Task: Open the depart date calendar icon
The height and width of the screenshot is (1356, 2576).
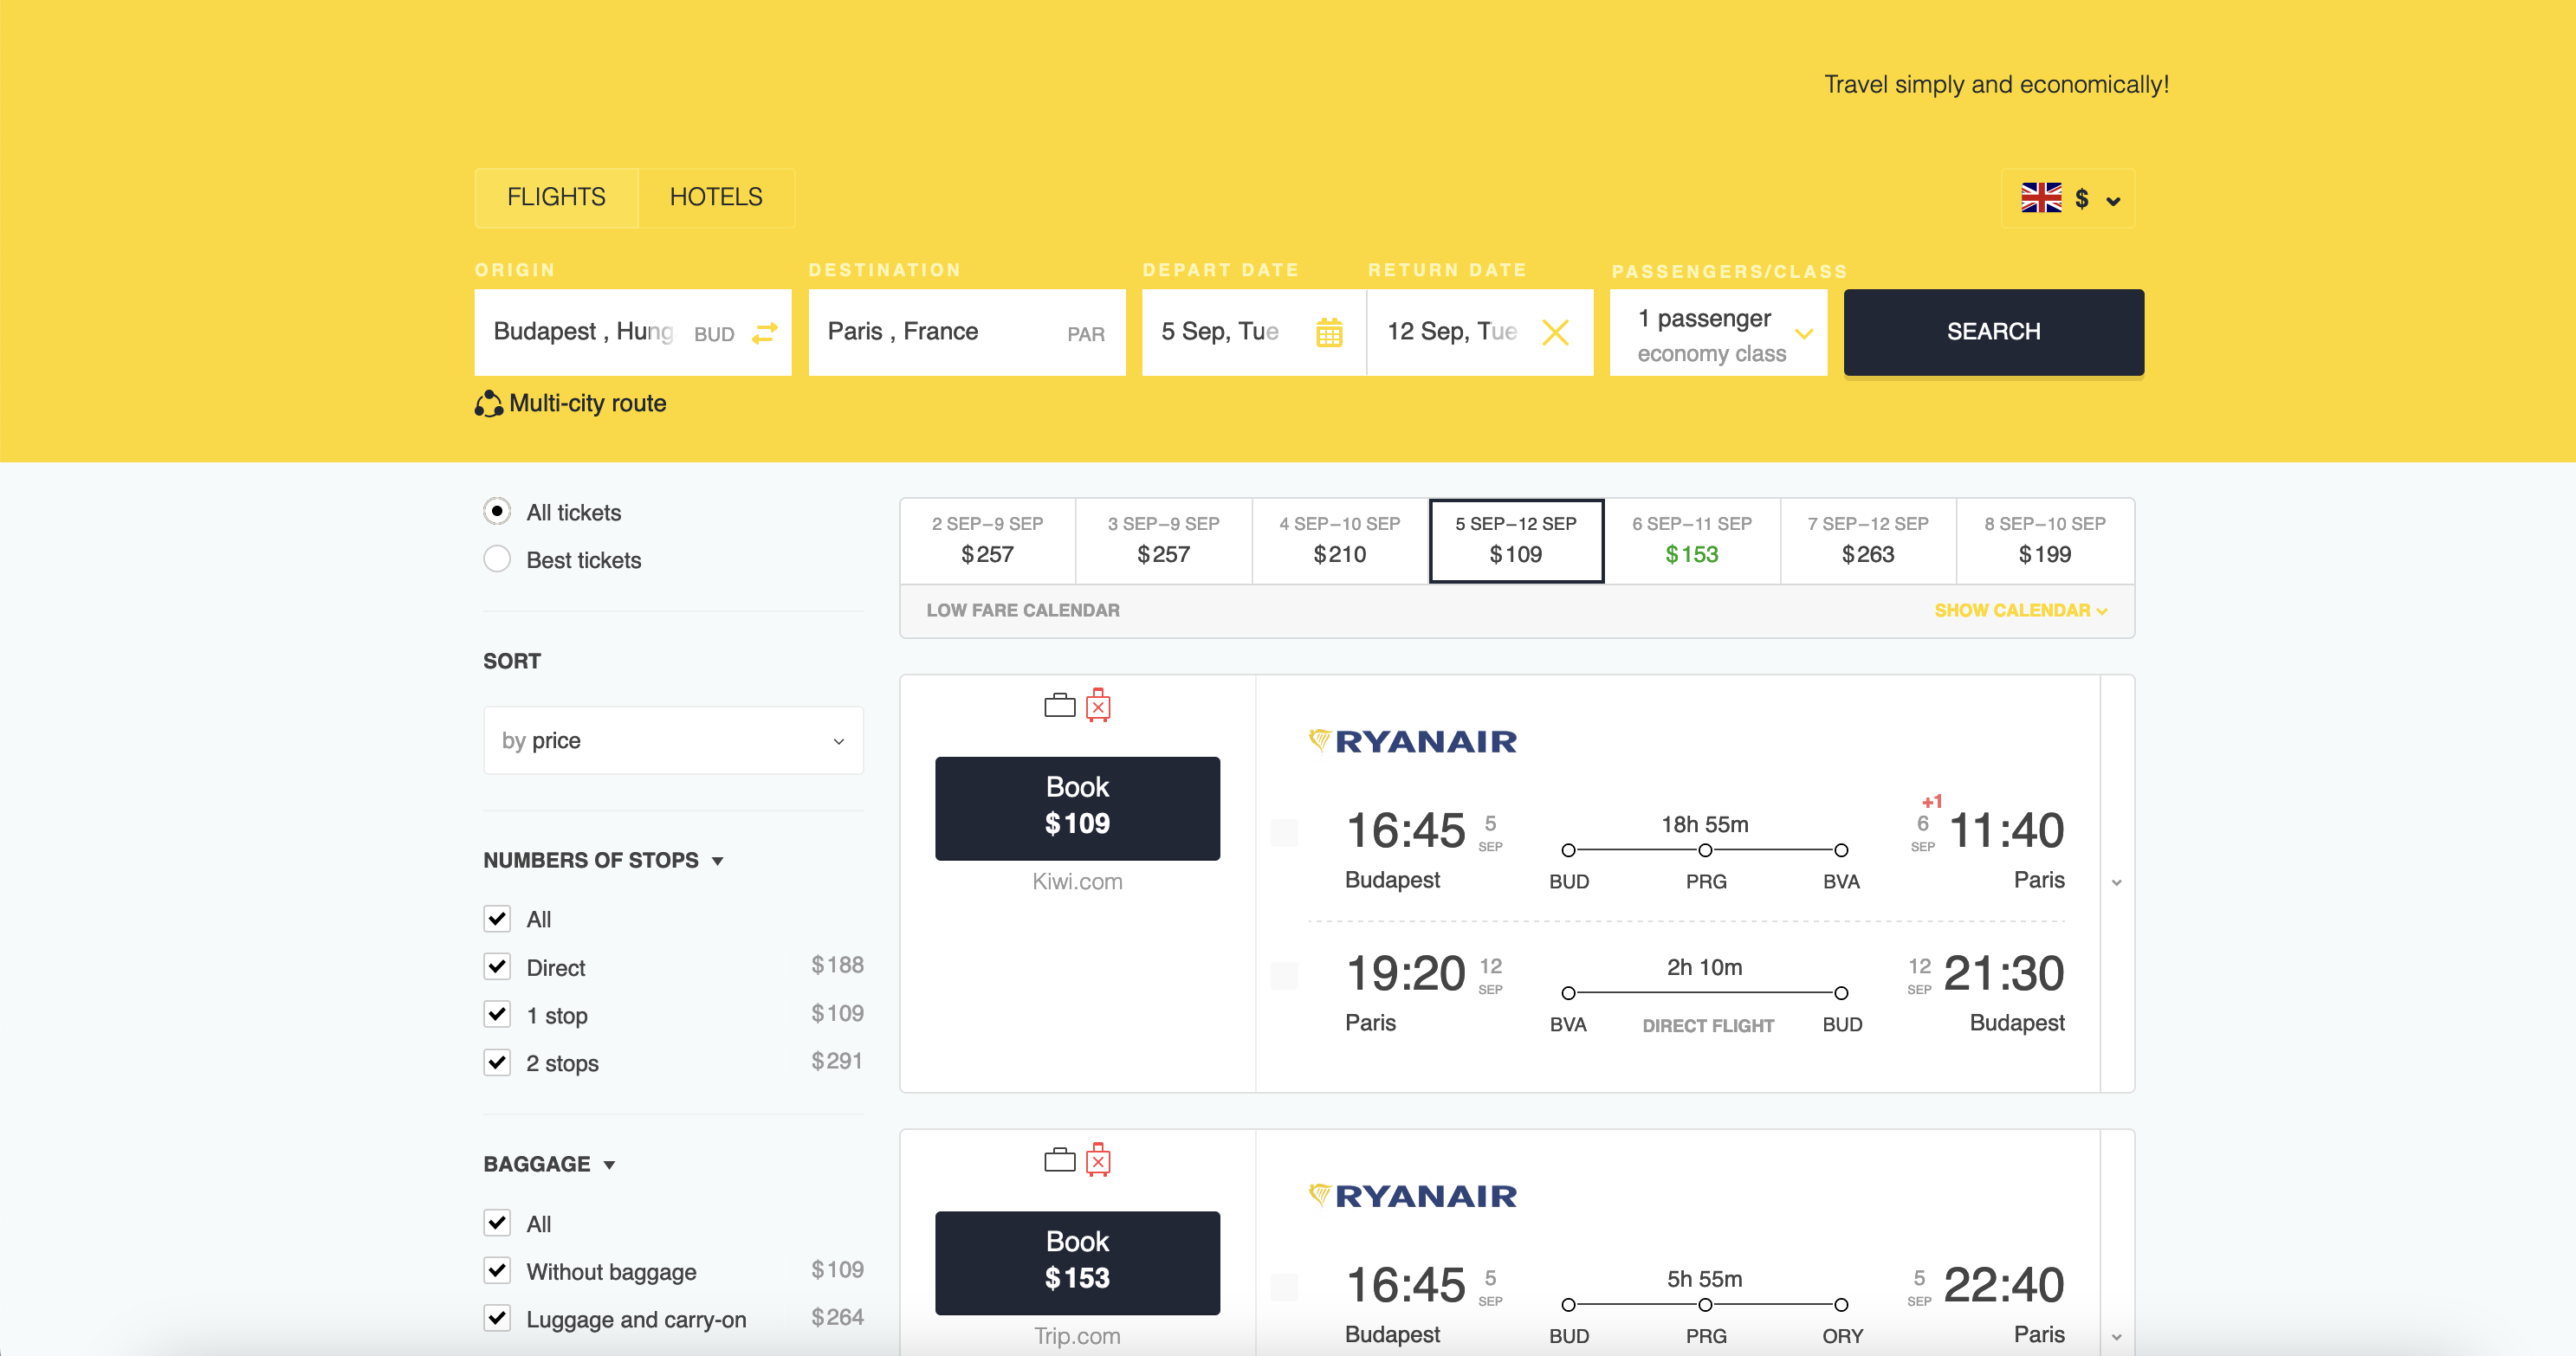Action: pyautogui.click(x=1329, y=332)
